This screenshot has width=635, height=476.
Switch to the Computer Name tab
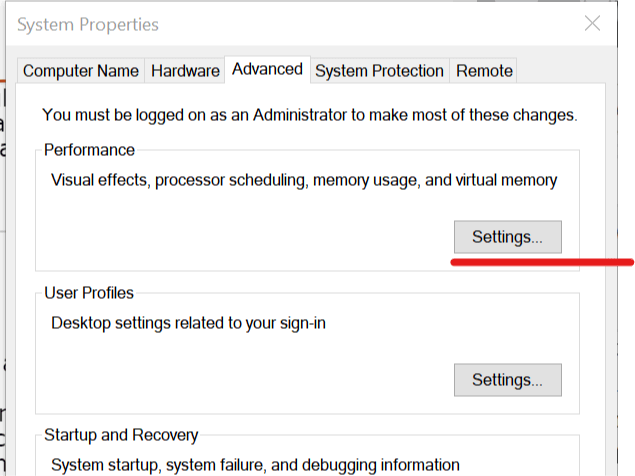click(x=81, y=71)
